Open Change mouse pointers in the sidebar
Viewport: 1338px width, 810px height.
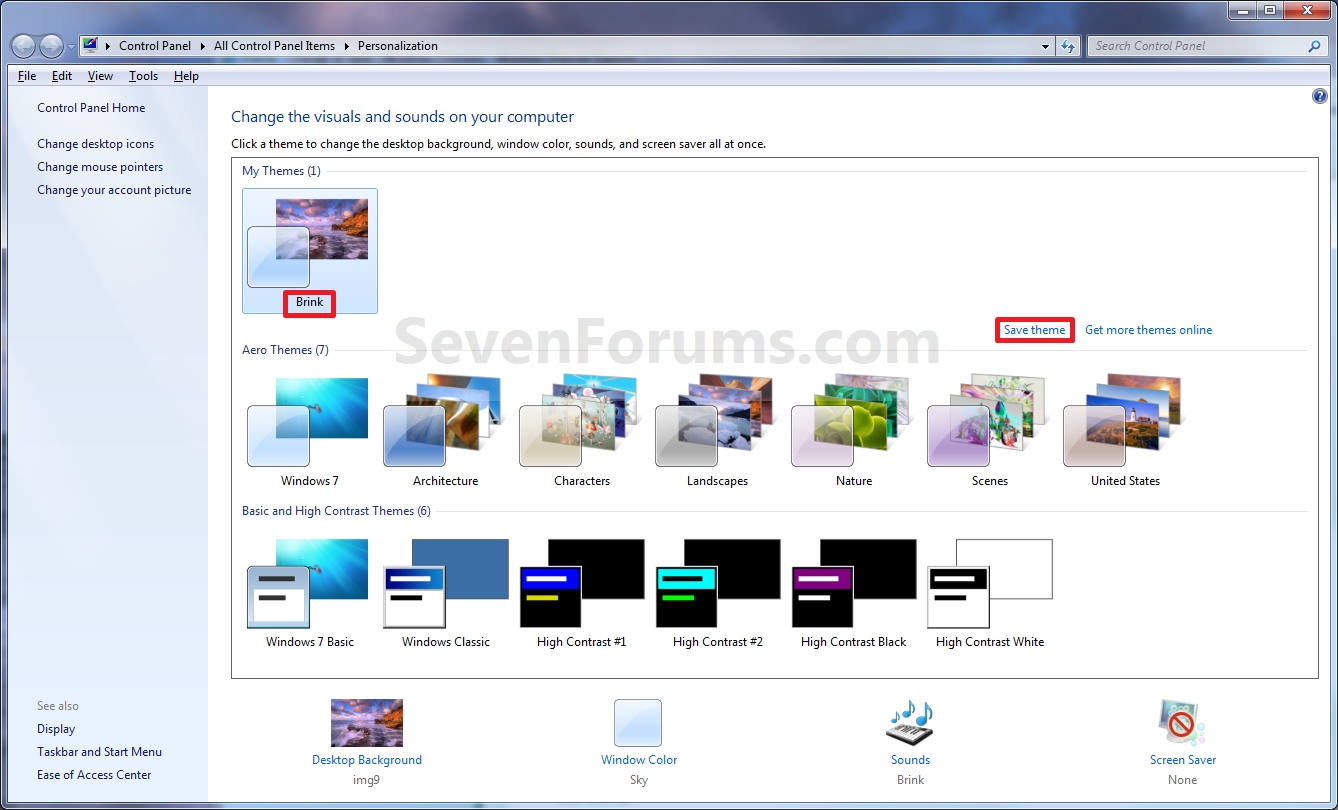point(100,166)
